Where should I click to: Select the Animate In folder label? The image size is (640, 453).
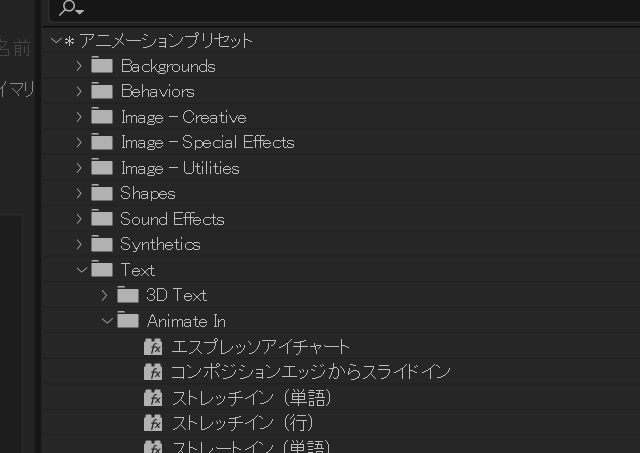click(186, 321)
